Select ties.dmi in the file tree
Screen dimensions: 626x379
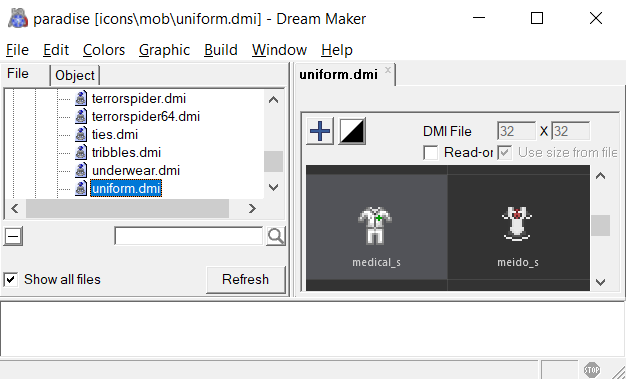pyautogui.click(x=115, y=135)
